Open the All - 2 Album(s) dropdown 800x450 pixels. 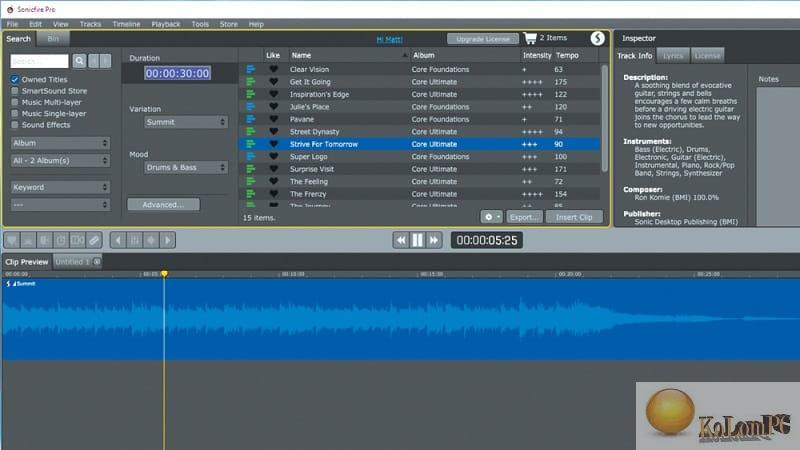60,161
